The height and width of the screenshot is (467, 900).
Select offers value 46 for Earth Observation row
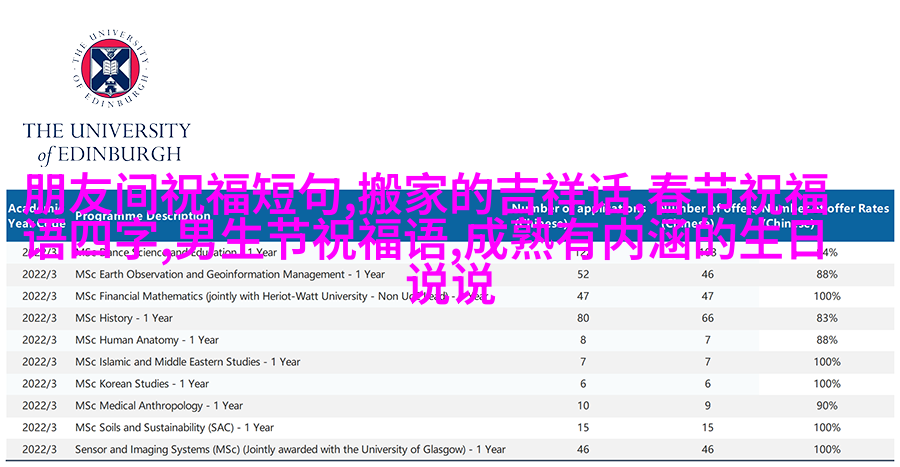click(708, 274)
